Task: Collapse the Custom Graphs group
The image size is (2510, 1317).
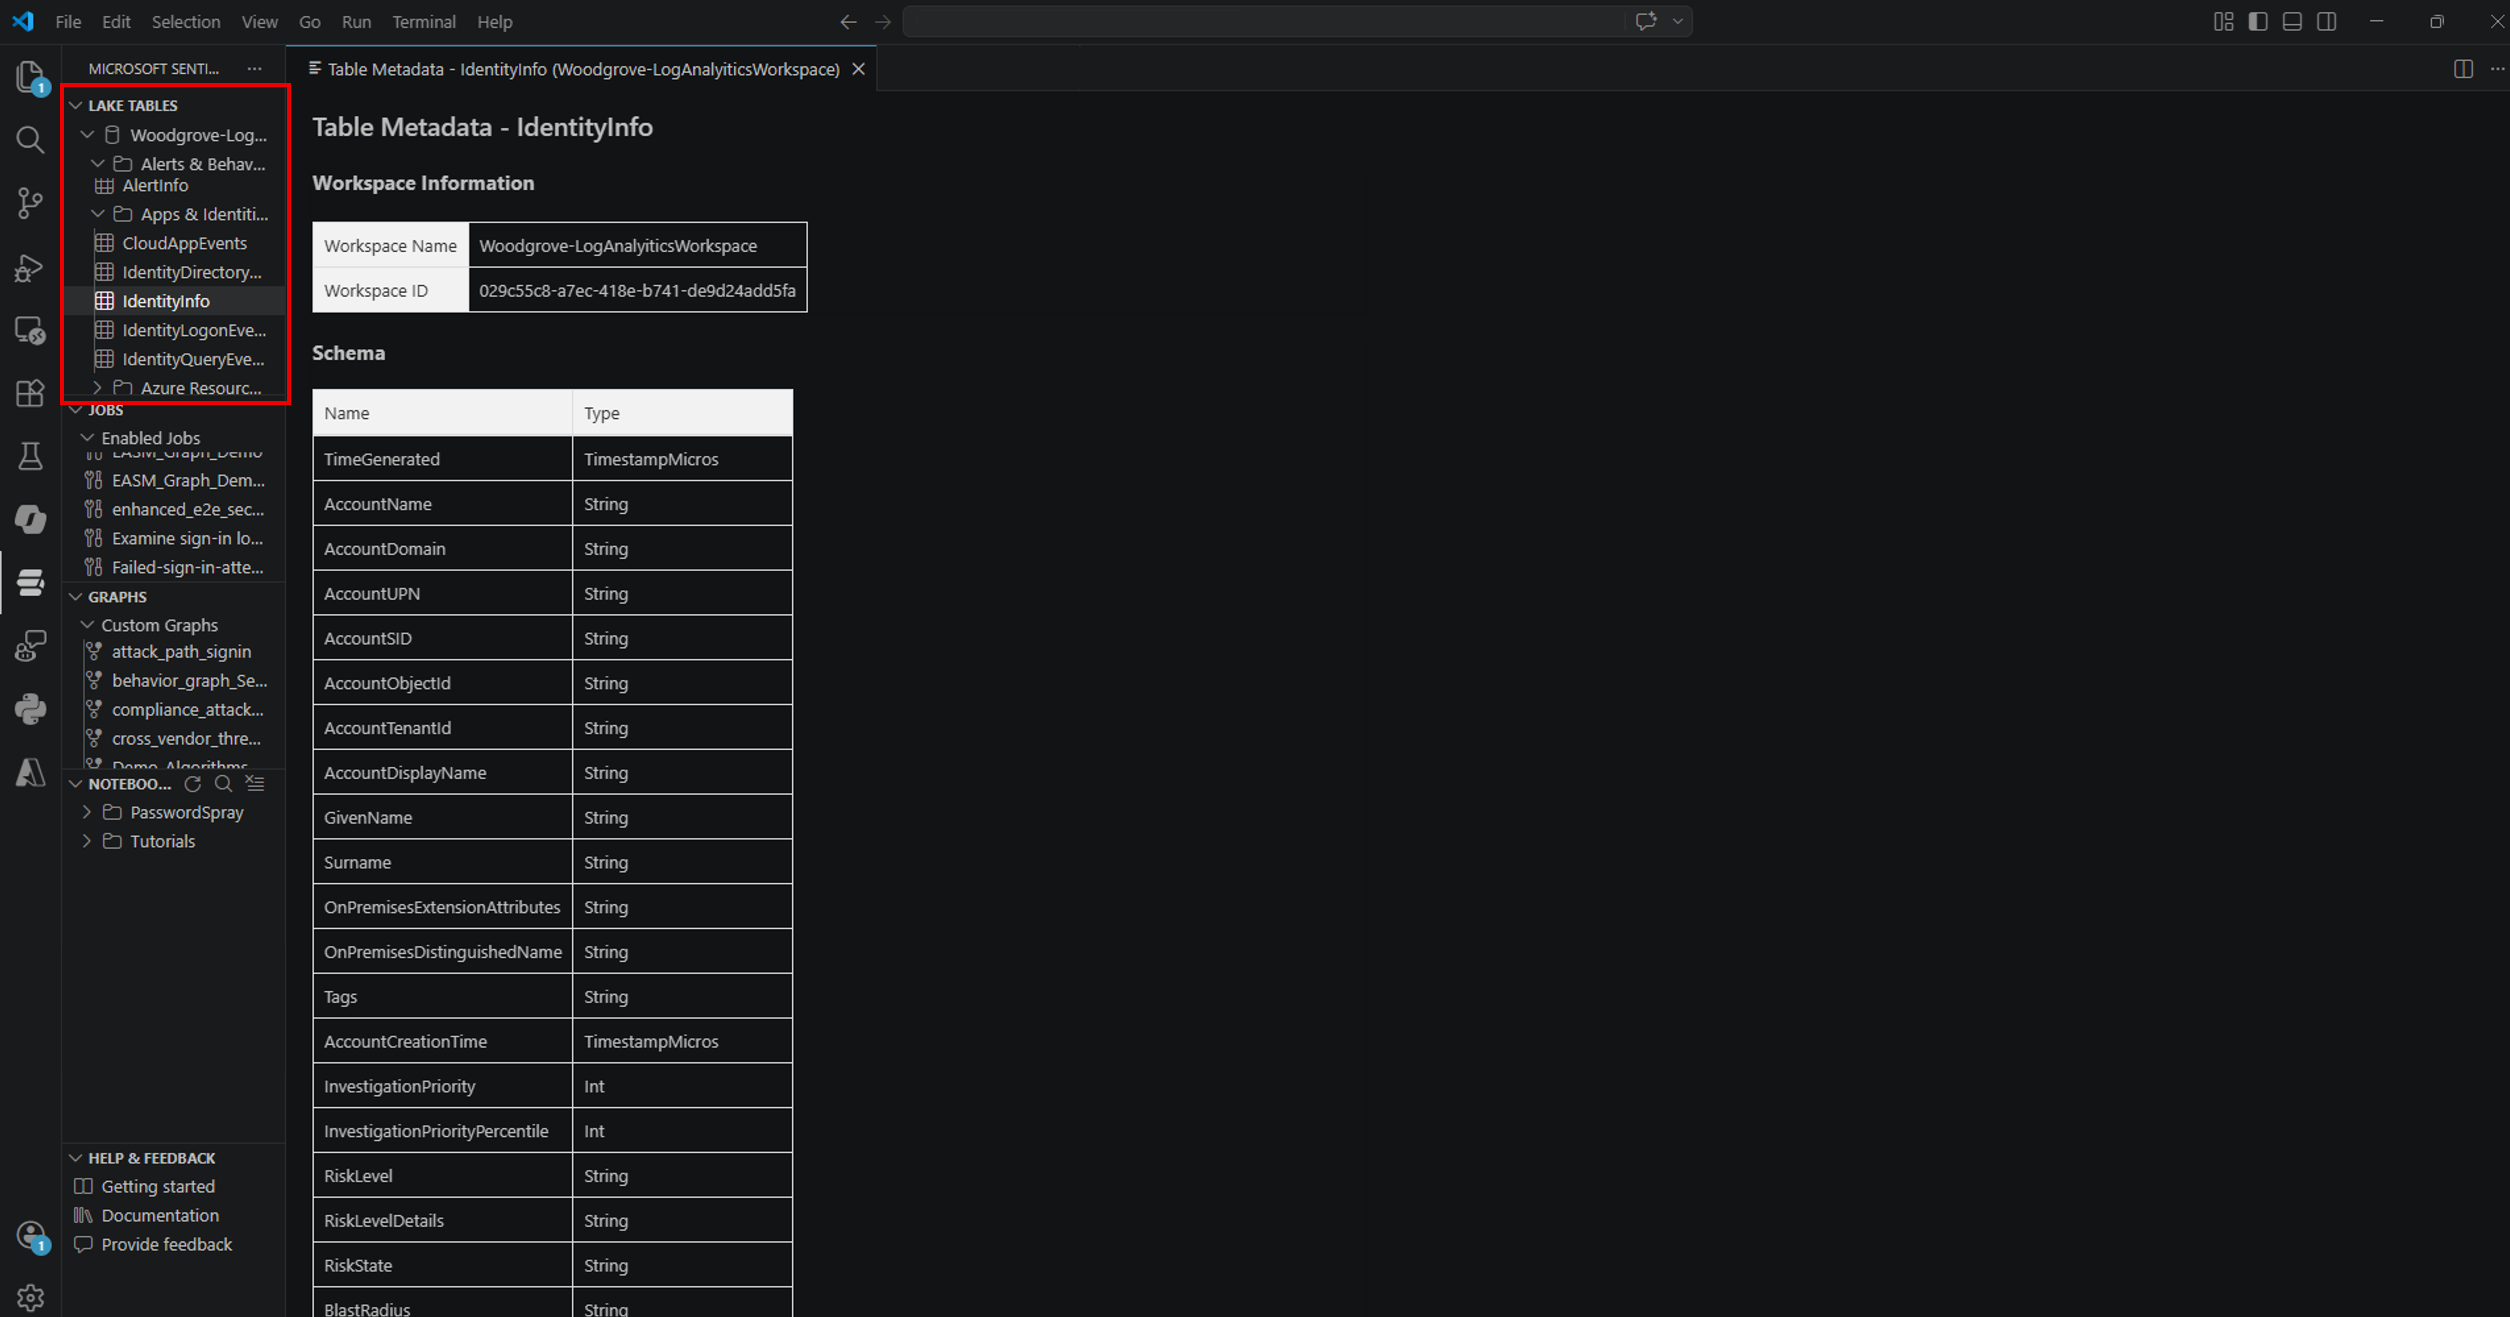Action: coord(88,624)
